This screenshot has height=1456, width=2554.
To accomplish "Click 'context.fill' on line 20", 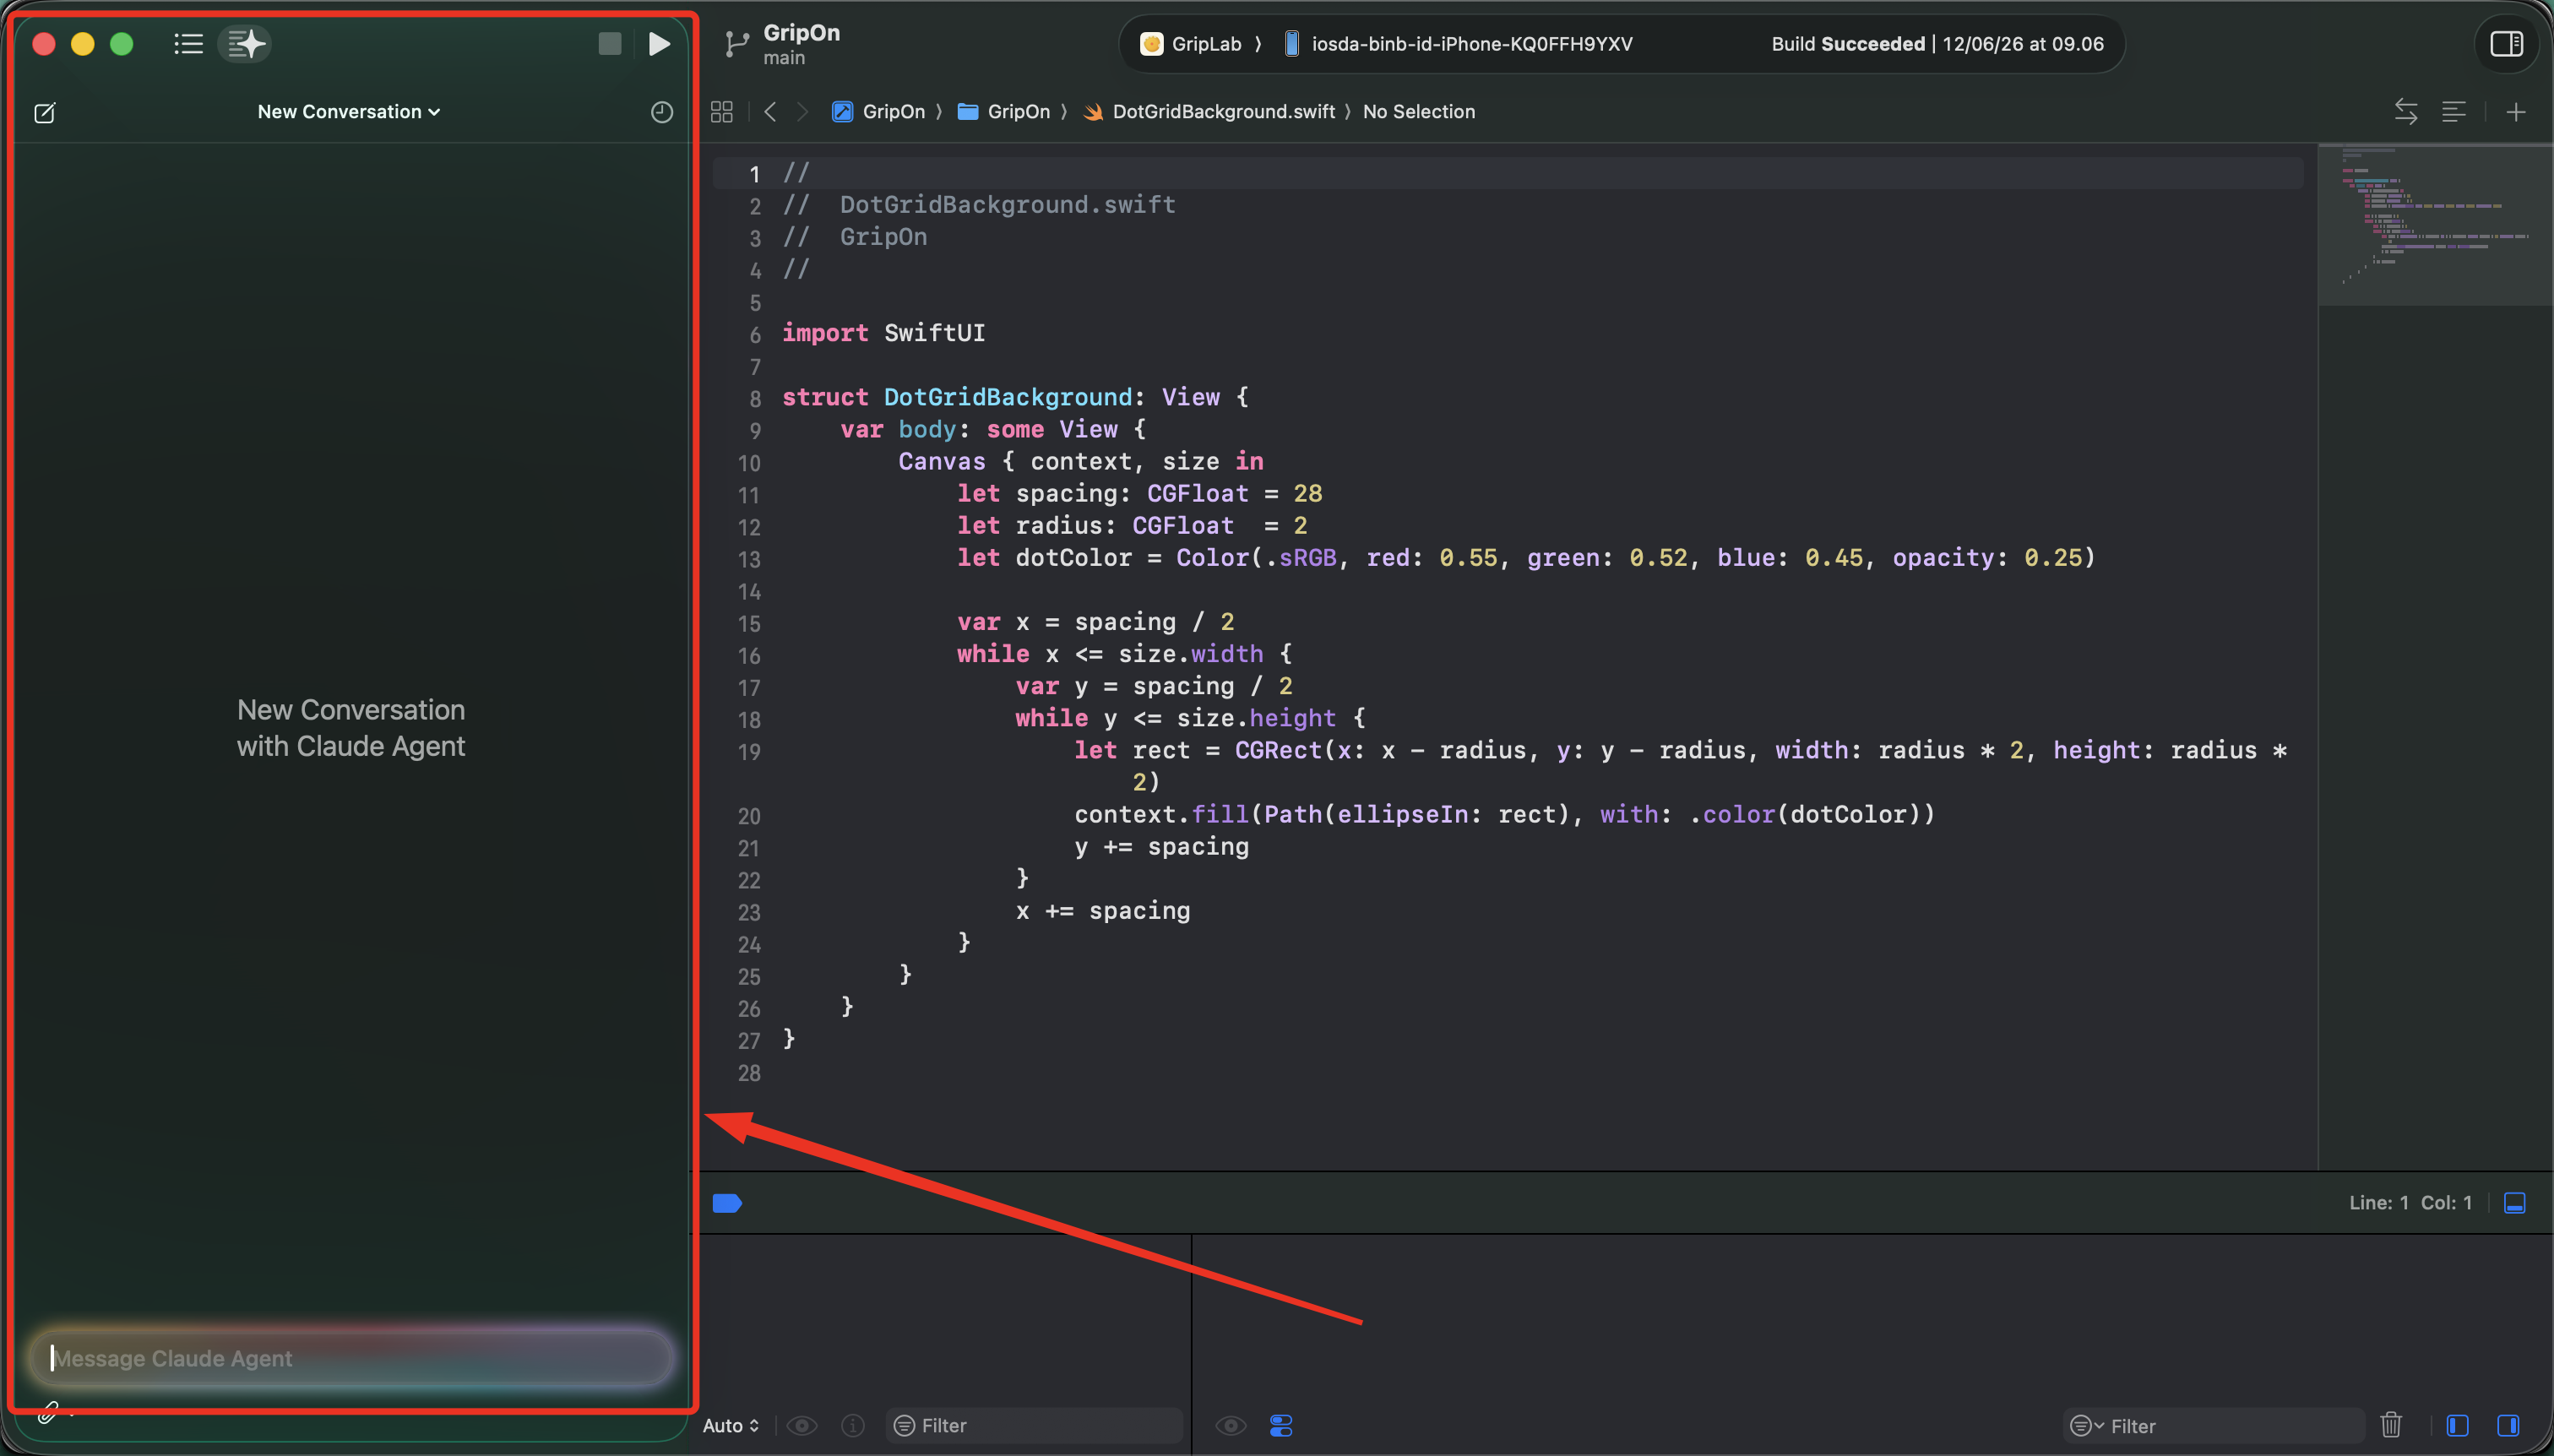I will coord(1161,814).
